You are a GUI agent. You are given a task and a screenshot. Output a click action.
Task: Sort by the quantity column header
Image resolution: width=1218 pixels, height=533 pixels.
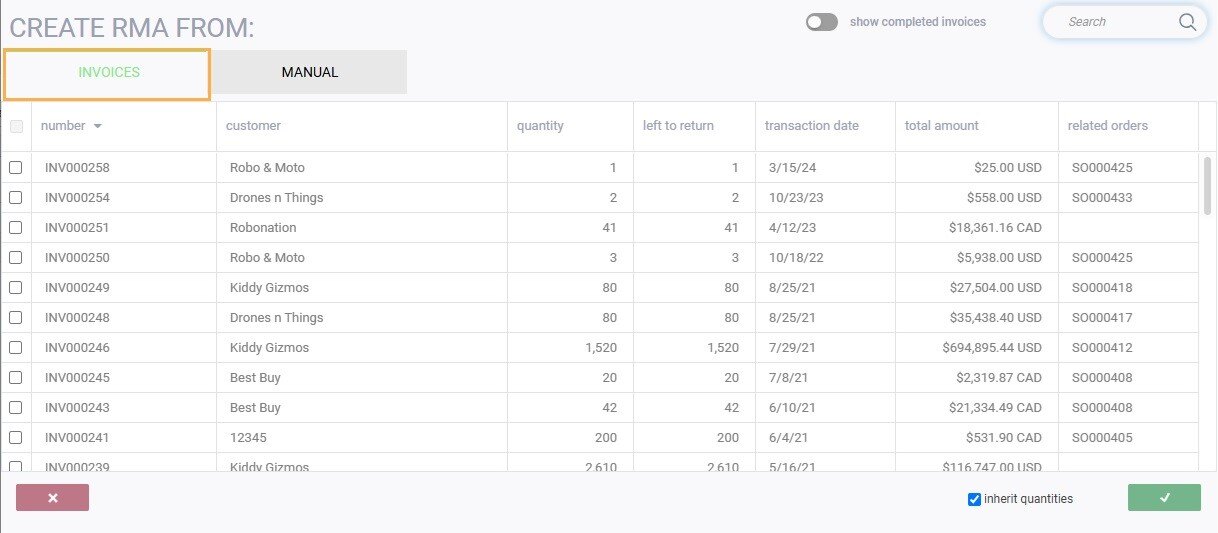pyautogui.click(x=540, y=126)
